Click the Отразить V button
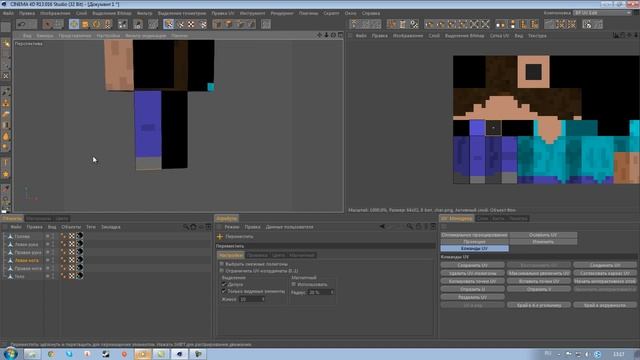The width and height of the screenshot is (640, 360). coord(539,289)
